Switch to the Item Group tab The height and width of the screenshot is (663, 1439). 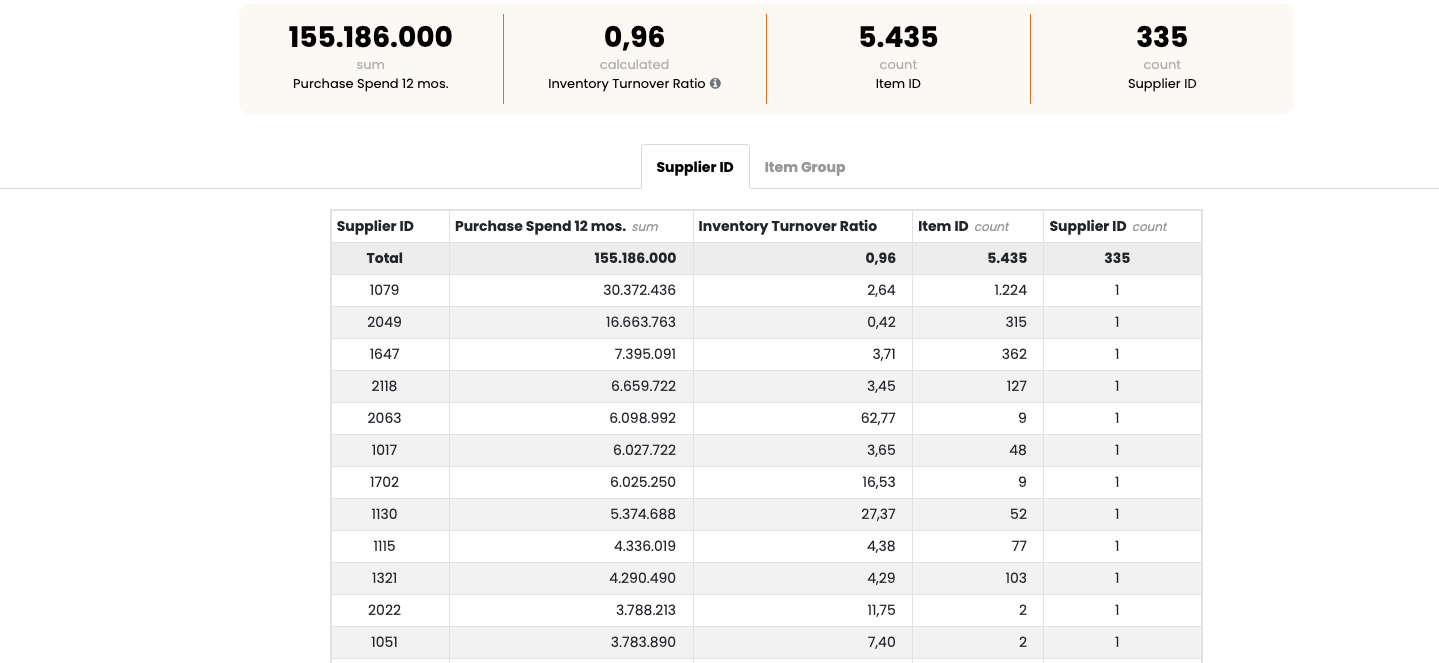(804, 166)
